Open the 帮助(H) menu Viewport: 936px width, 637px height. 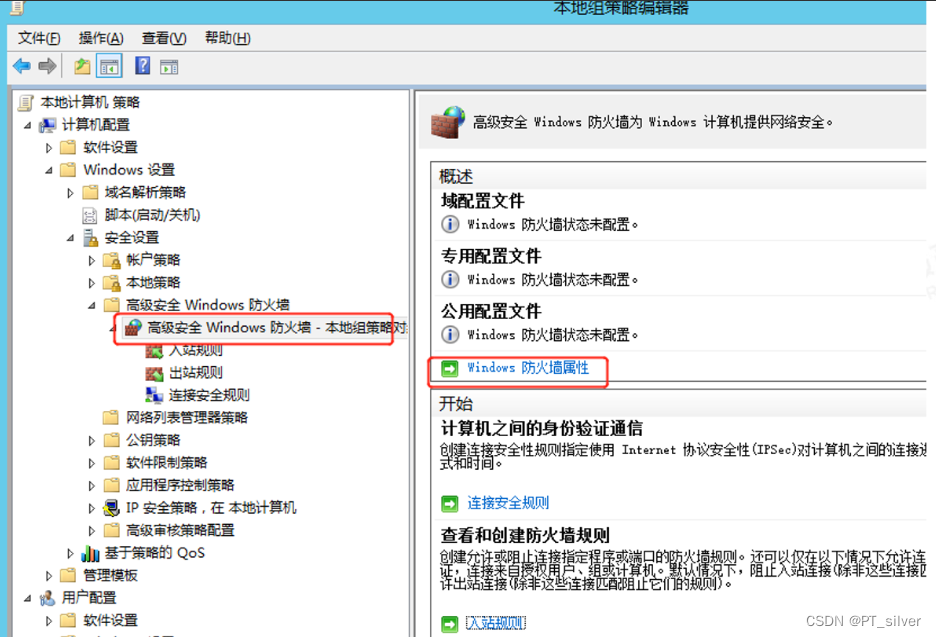coord(227,38)
